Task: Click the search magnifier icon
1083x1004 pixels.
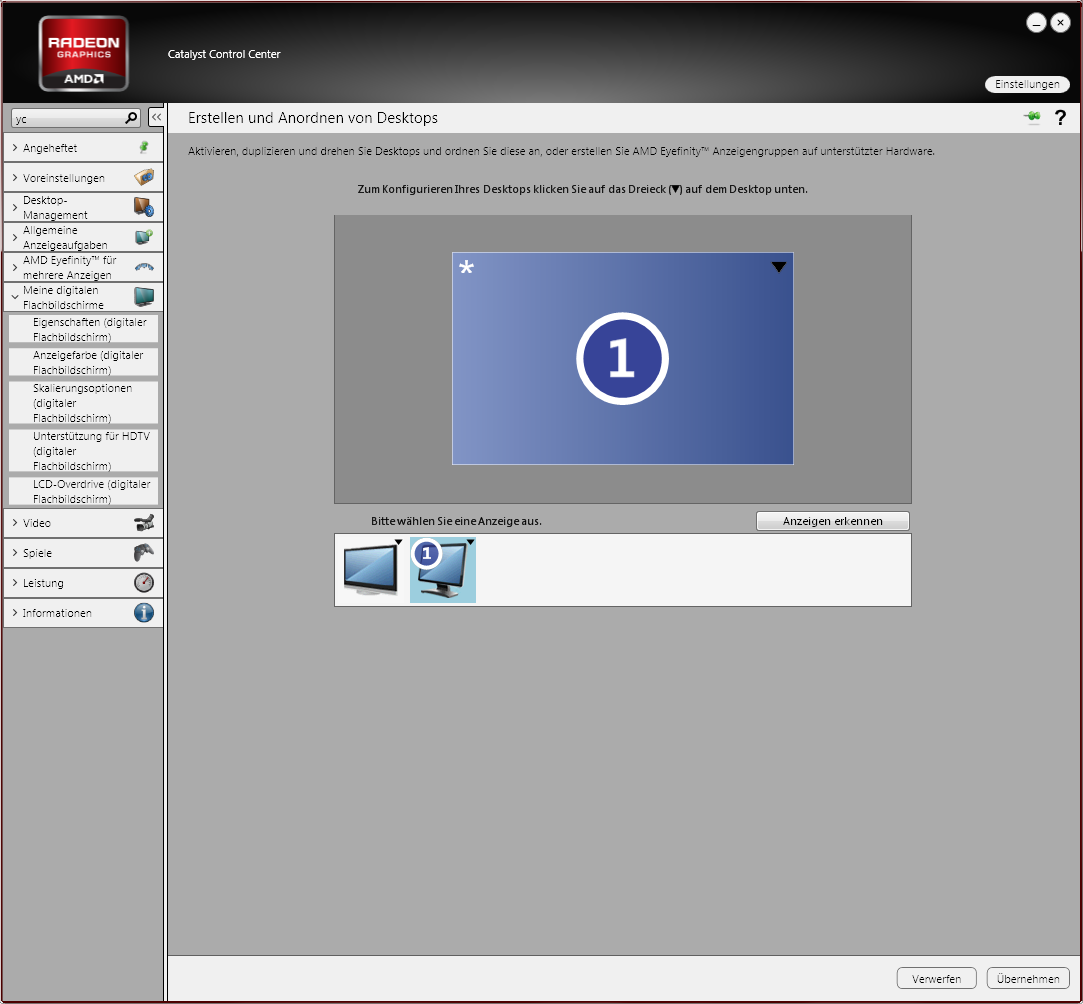Action: pyautogui.click(x=131, y=118)
